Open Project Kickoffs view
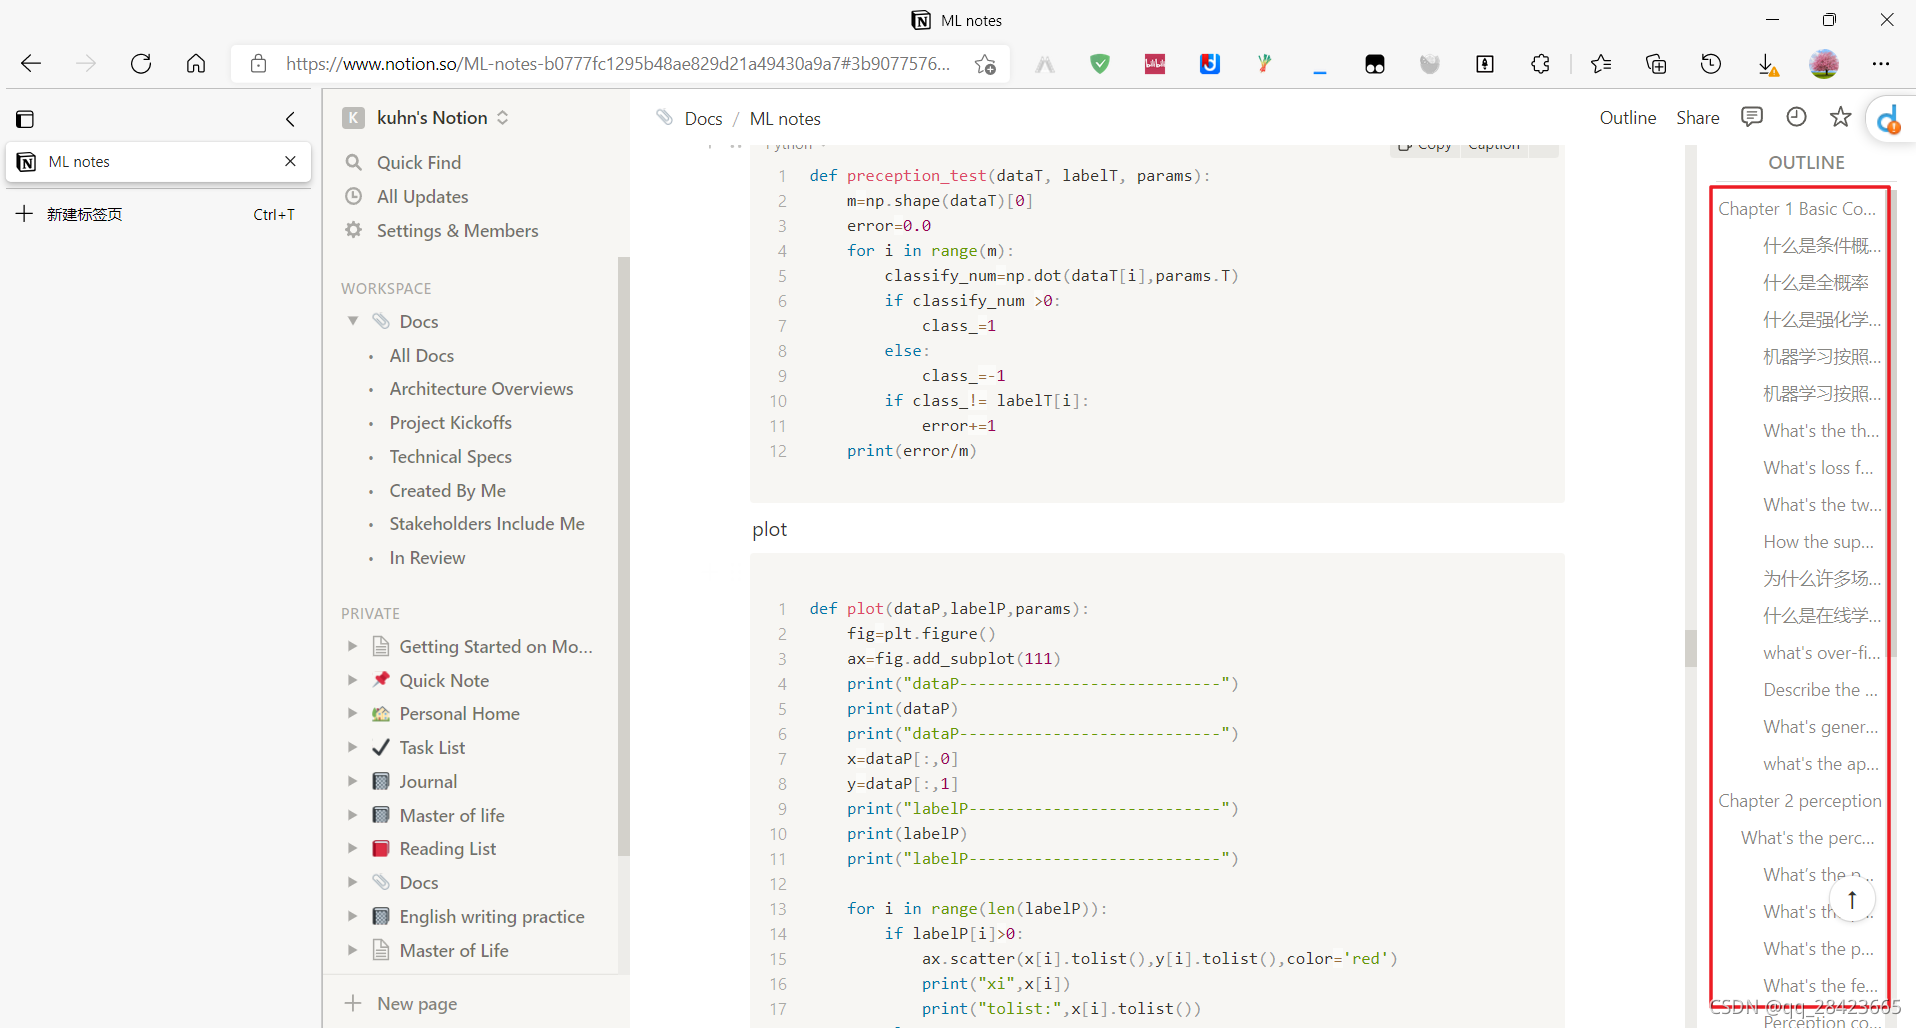Viewport: 1916px width, 1028px height. pyautogui.click(x=450, y=422)
